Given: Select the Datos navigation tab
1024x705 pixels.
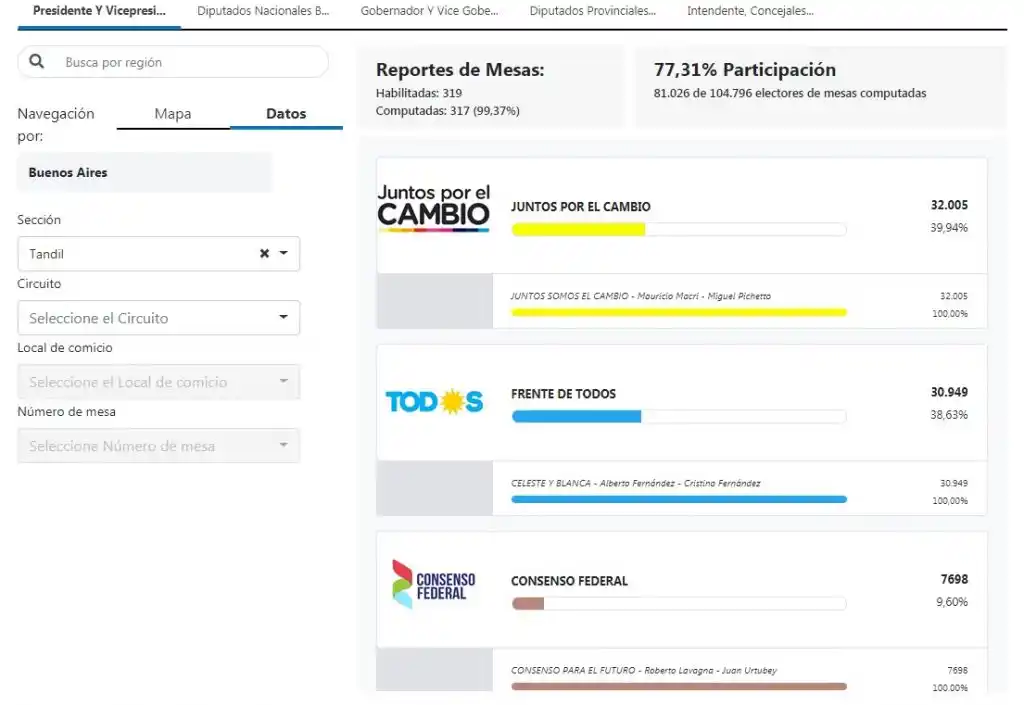Looking at the screenshot, I should click(x=286, y=114).
